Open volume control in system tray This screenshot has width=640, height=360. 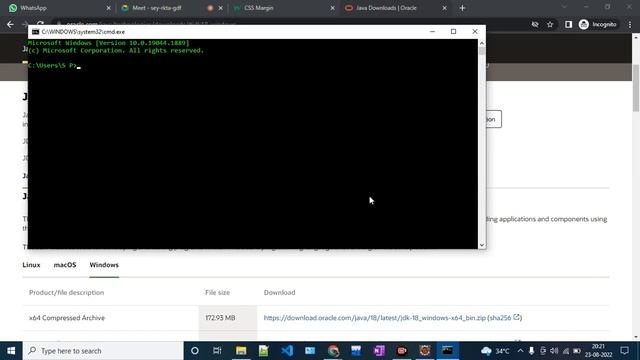(554, 351)
